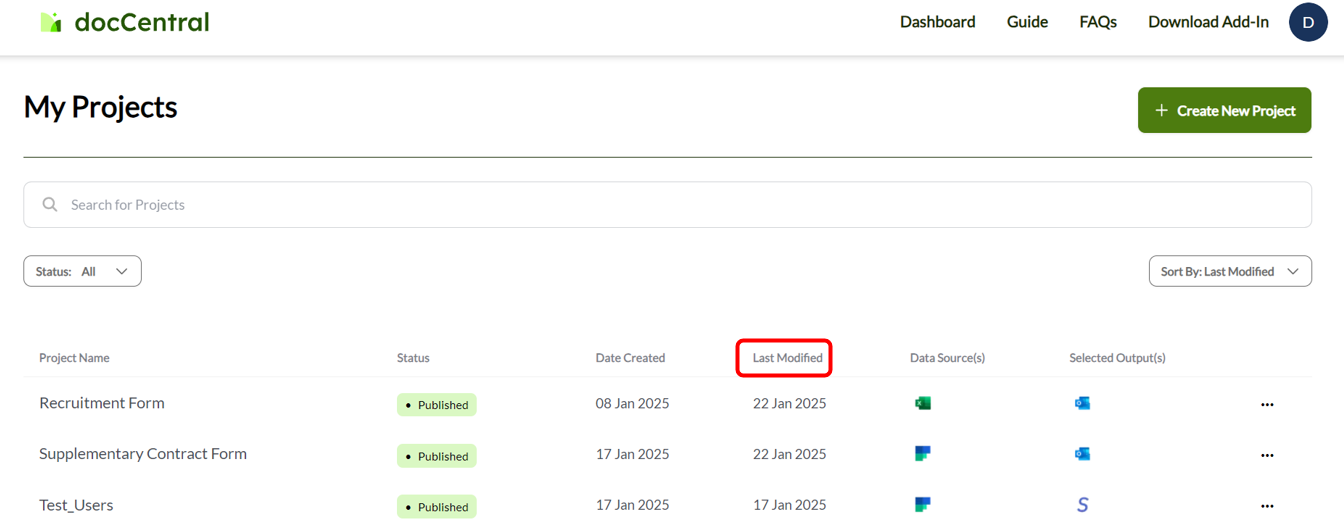Go to Dashboard in the top navigation
Screen dimensions: 1344x522
pos(937,22)
